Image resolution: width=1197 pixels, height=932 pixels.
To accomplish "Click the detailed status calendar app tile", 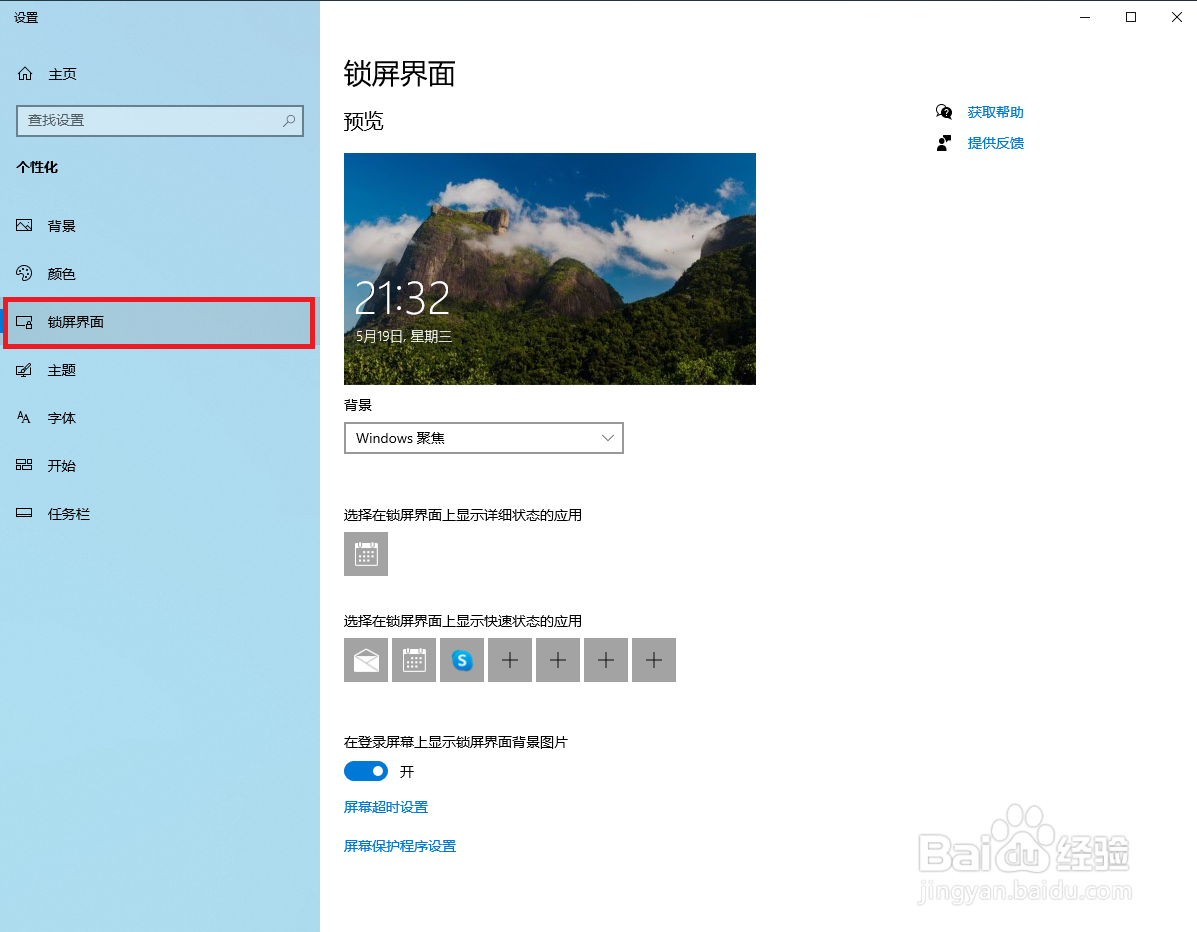I will [366, 554].
